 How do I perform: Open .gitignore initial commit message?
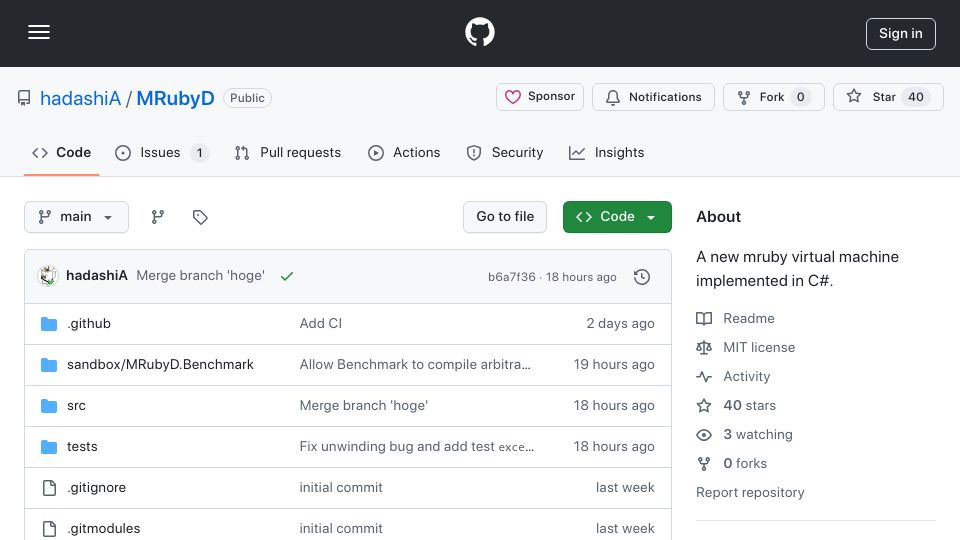341,487
